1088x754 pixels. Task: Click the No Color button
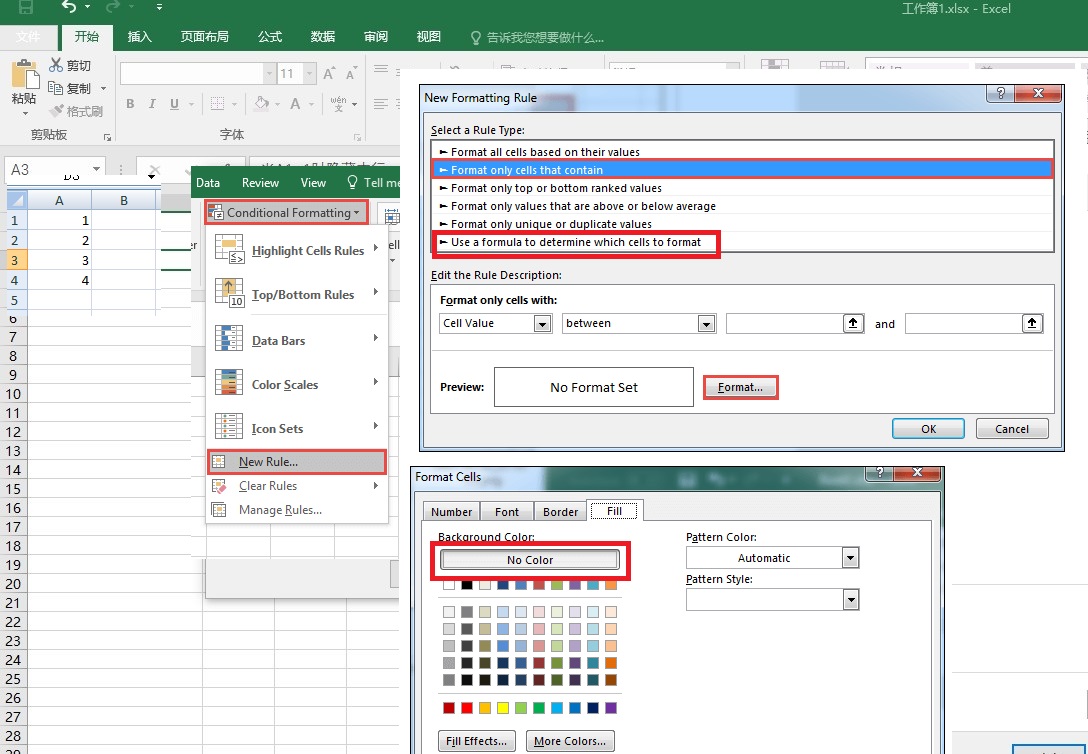pos(529,560)
